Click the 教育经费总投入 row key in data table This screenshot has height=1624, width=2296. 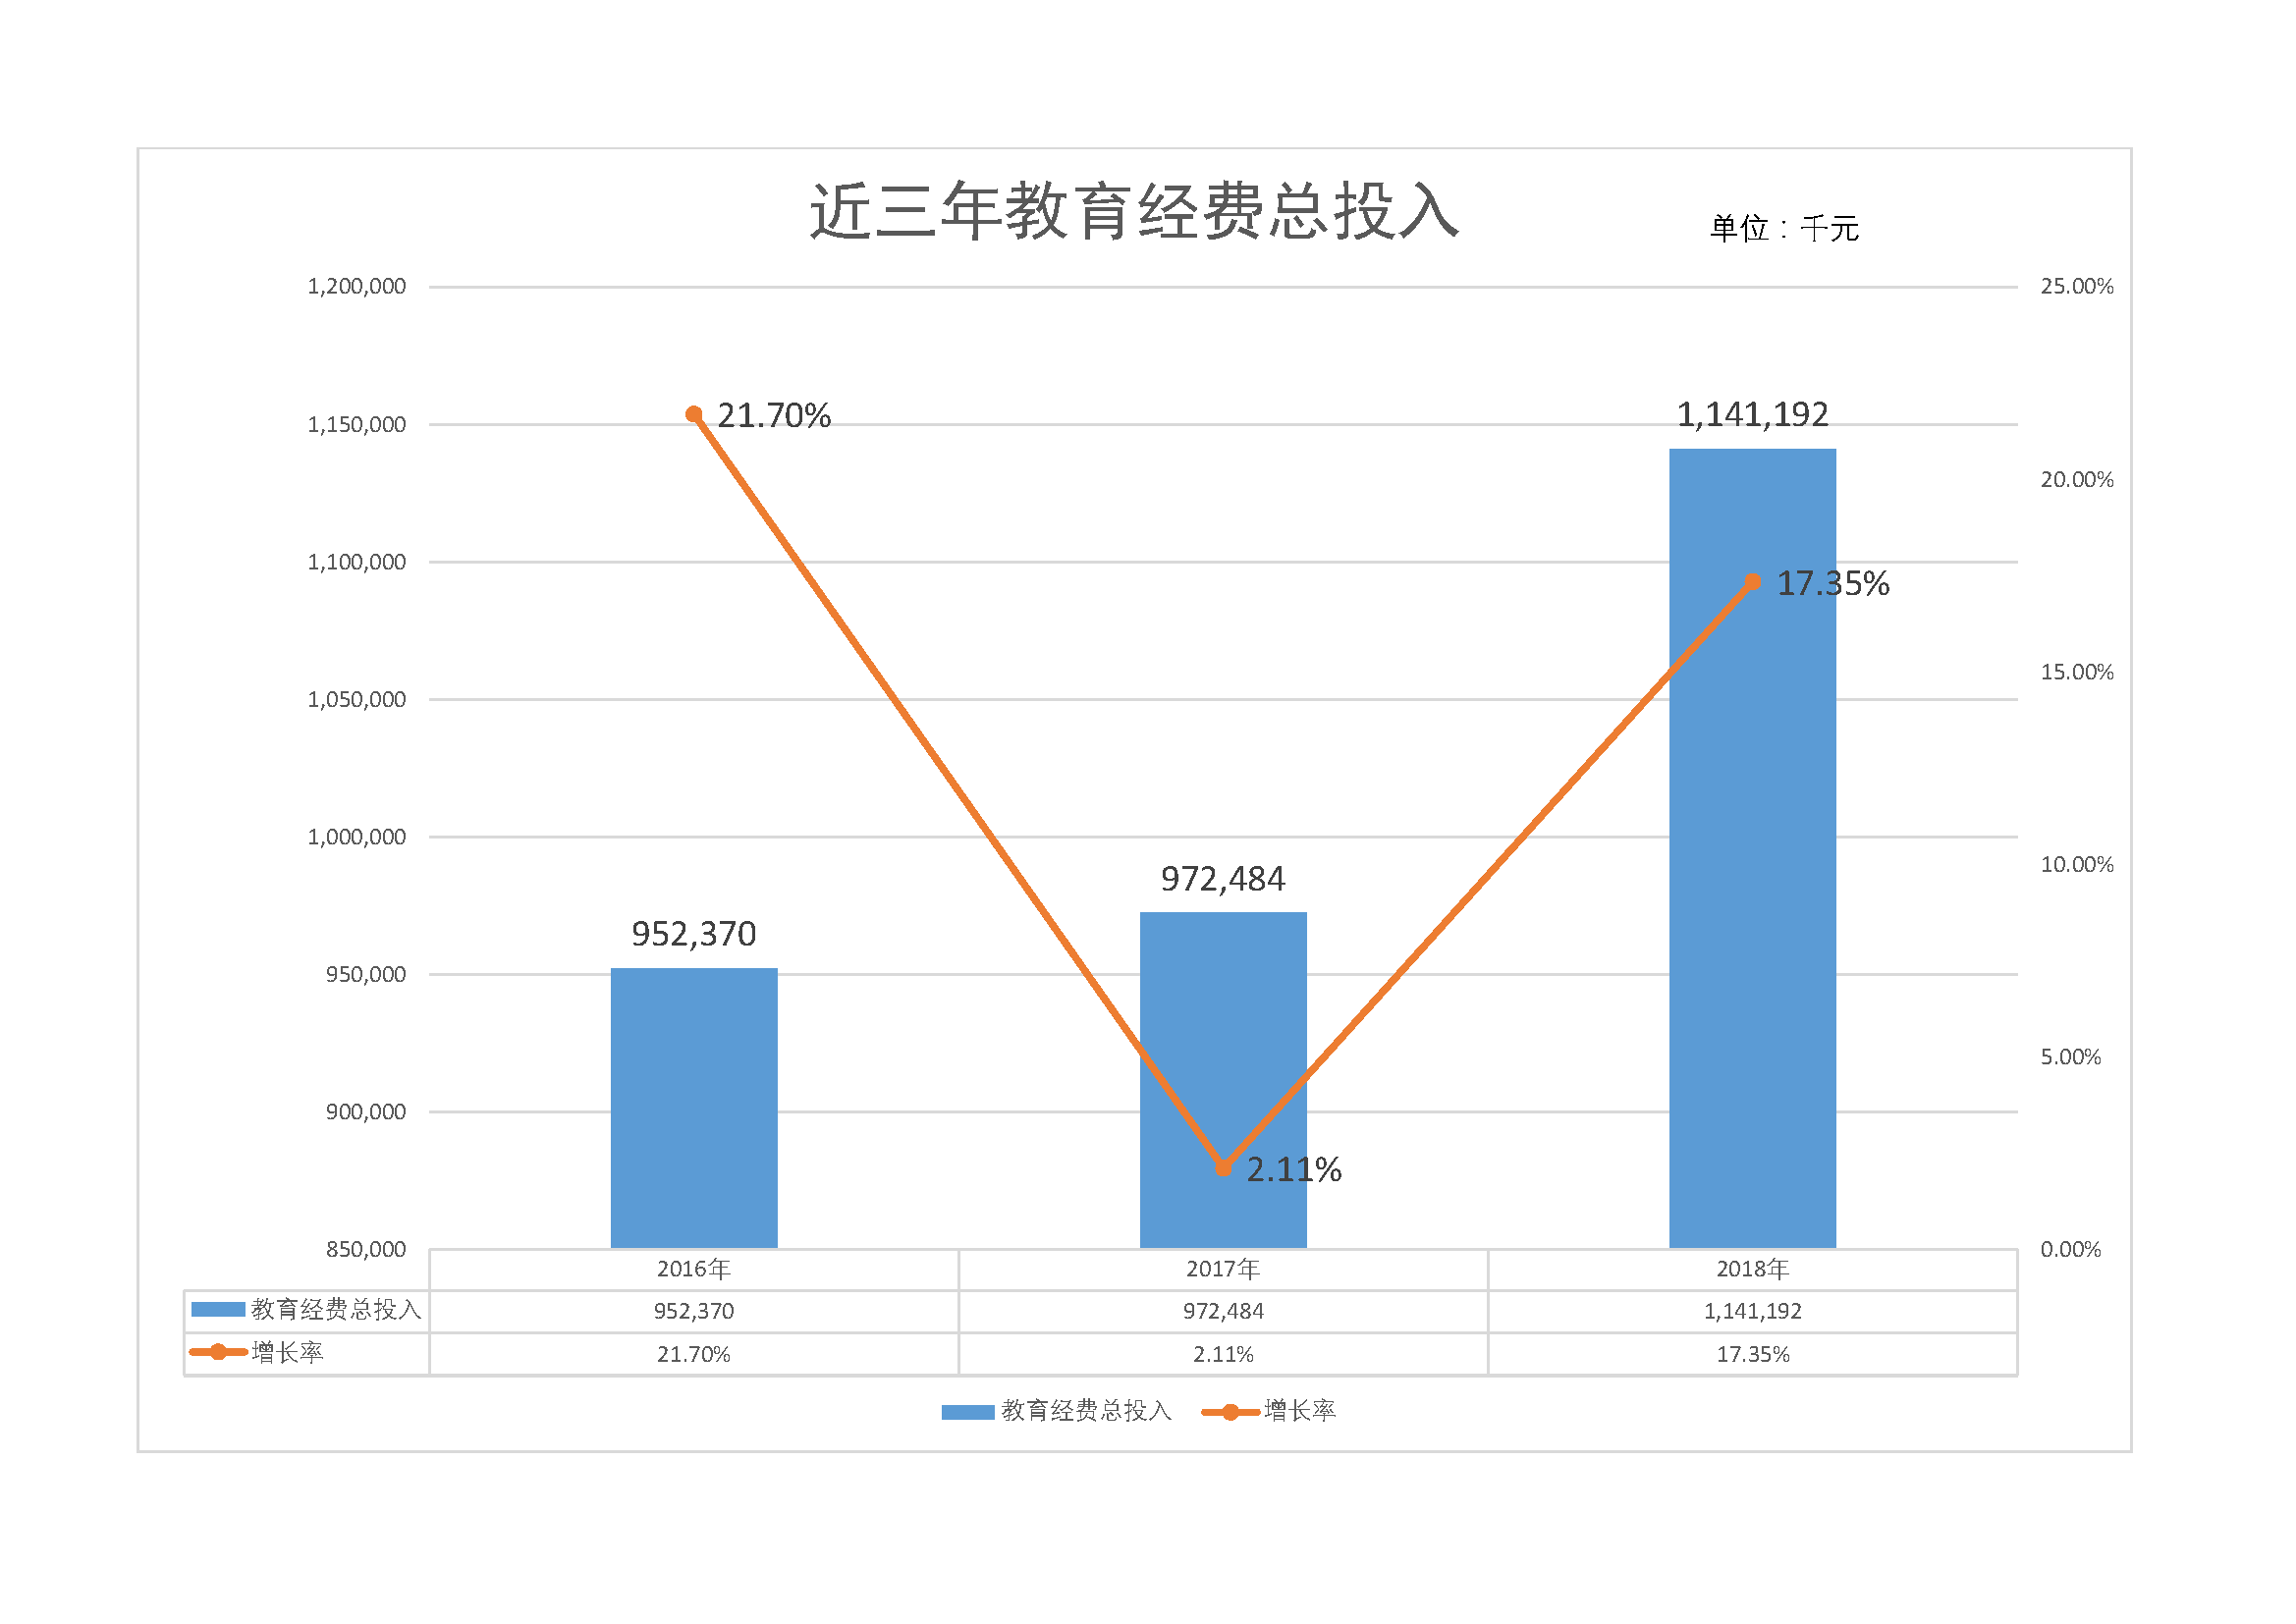[307, 1310]
